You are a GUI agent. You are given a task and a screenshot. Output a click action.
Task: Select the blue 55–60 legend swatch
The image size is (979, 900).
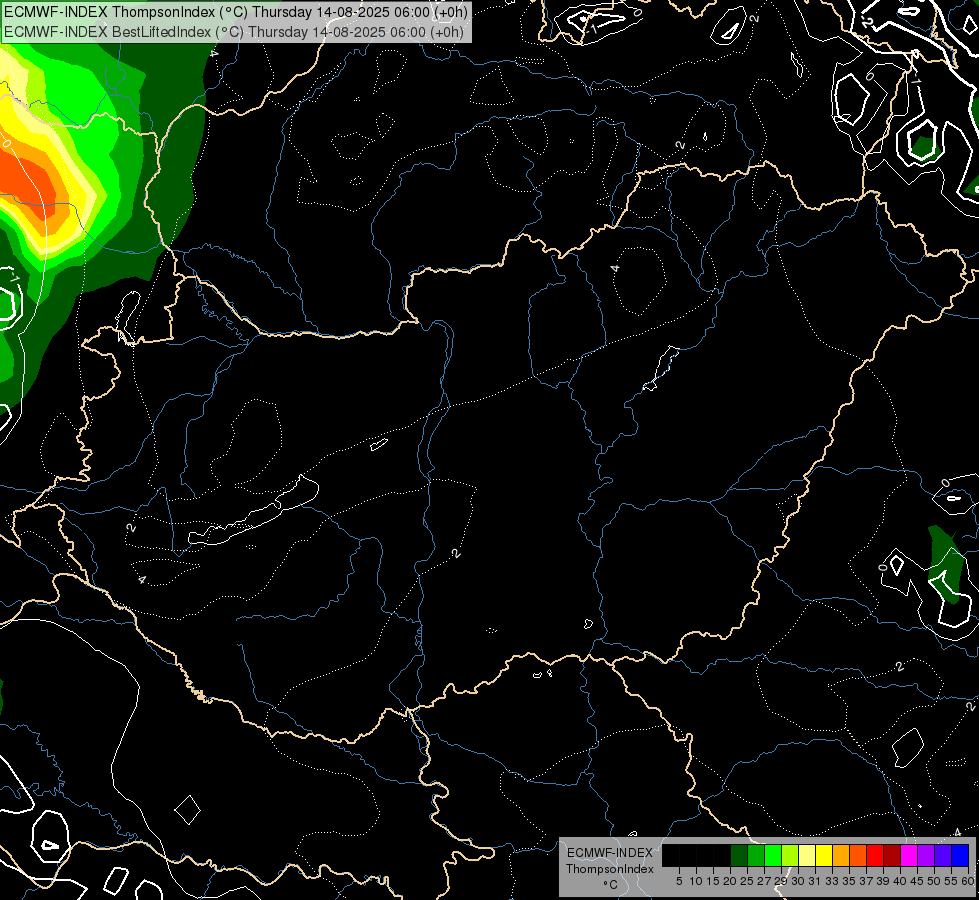(x=960, y=855)
